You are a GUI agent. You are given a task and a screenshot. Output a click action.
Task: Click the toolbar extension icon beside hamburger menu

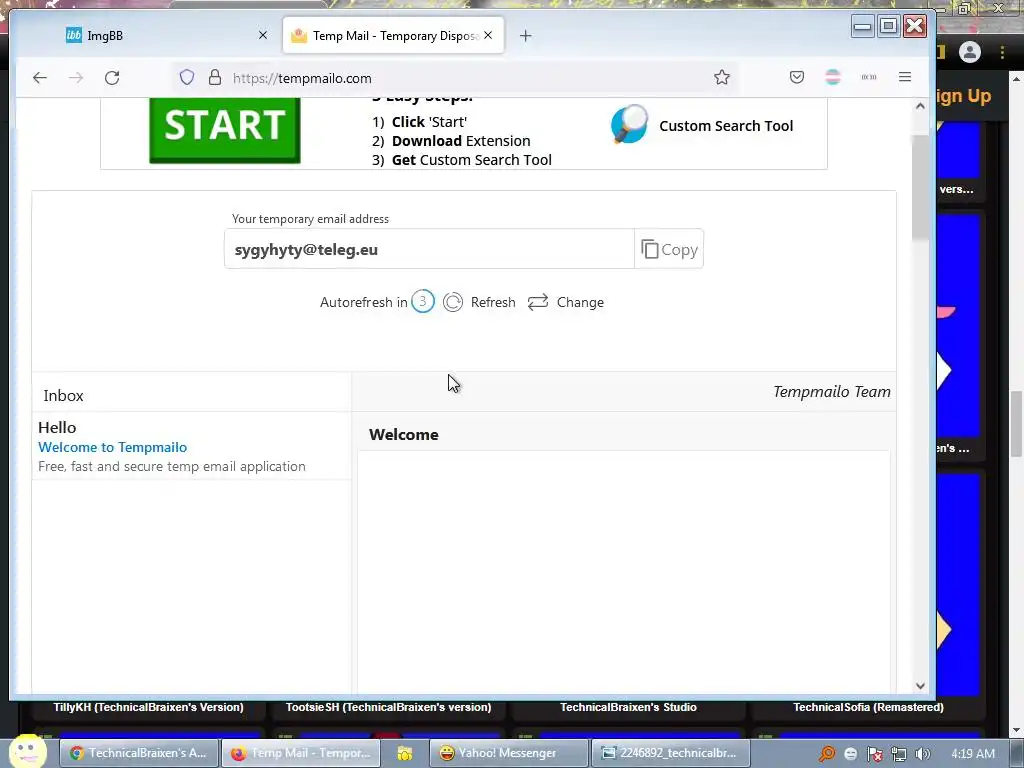coord(869,77)
